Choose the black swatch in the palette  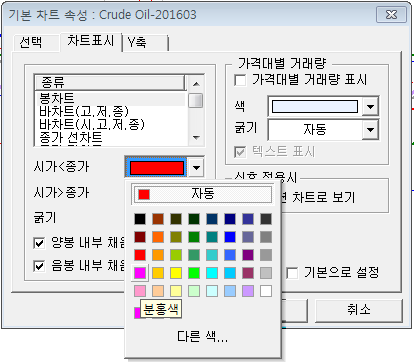pos(140,219)
